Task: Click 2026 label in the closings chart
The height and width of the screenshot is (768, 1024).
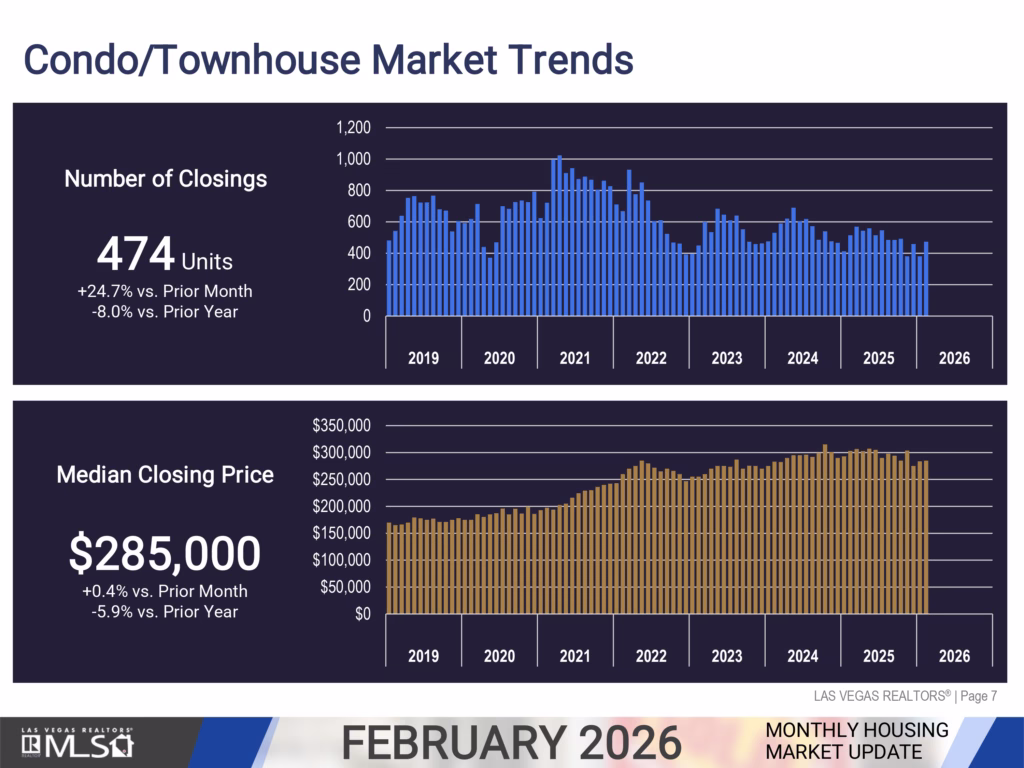Action: click(954, 359)
